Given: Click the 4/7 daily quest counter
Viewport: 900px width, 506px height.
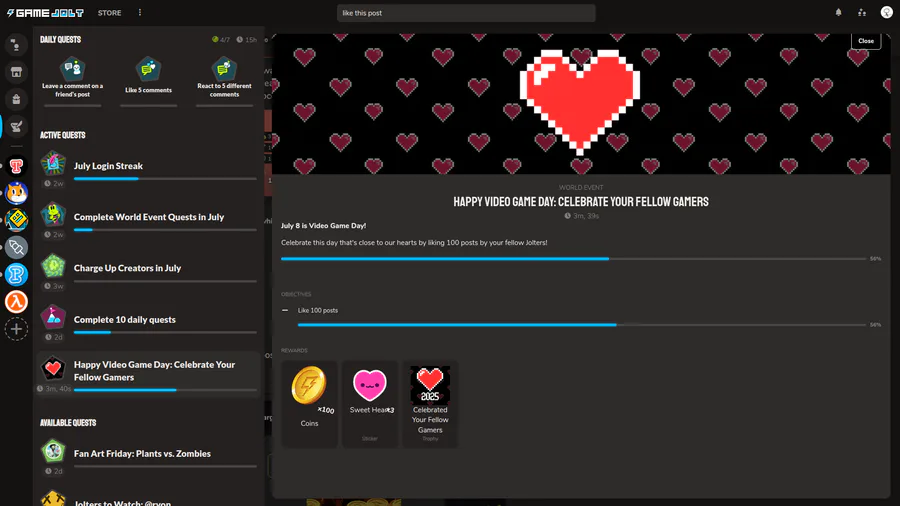Looking at the screenshot, I should [221, 40].
